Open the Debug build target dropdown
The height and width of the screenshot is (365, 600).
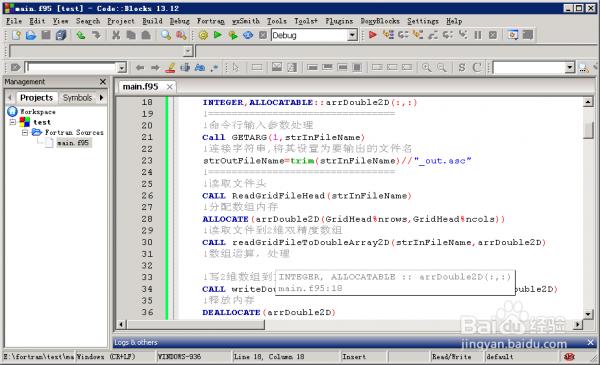[x=352, y=35]
